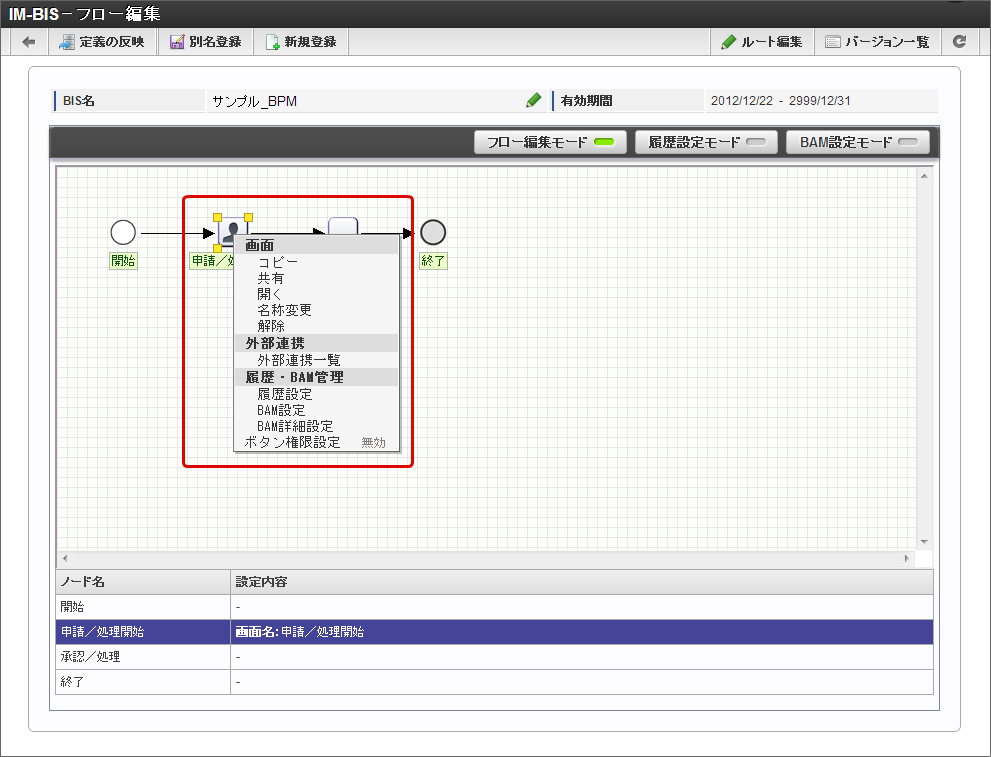Select the 終了 end node circle
The image size is (991, 757).
433,233
